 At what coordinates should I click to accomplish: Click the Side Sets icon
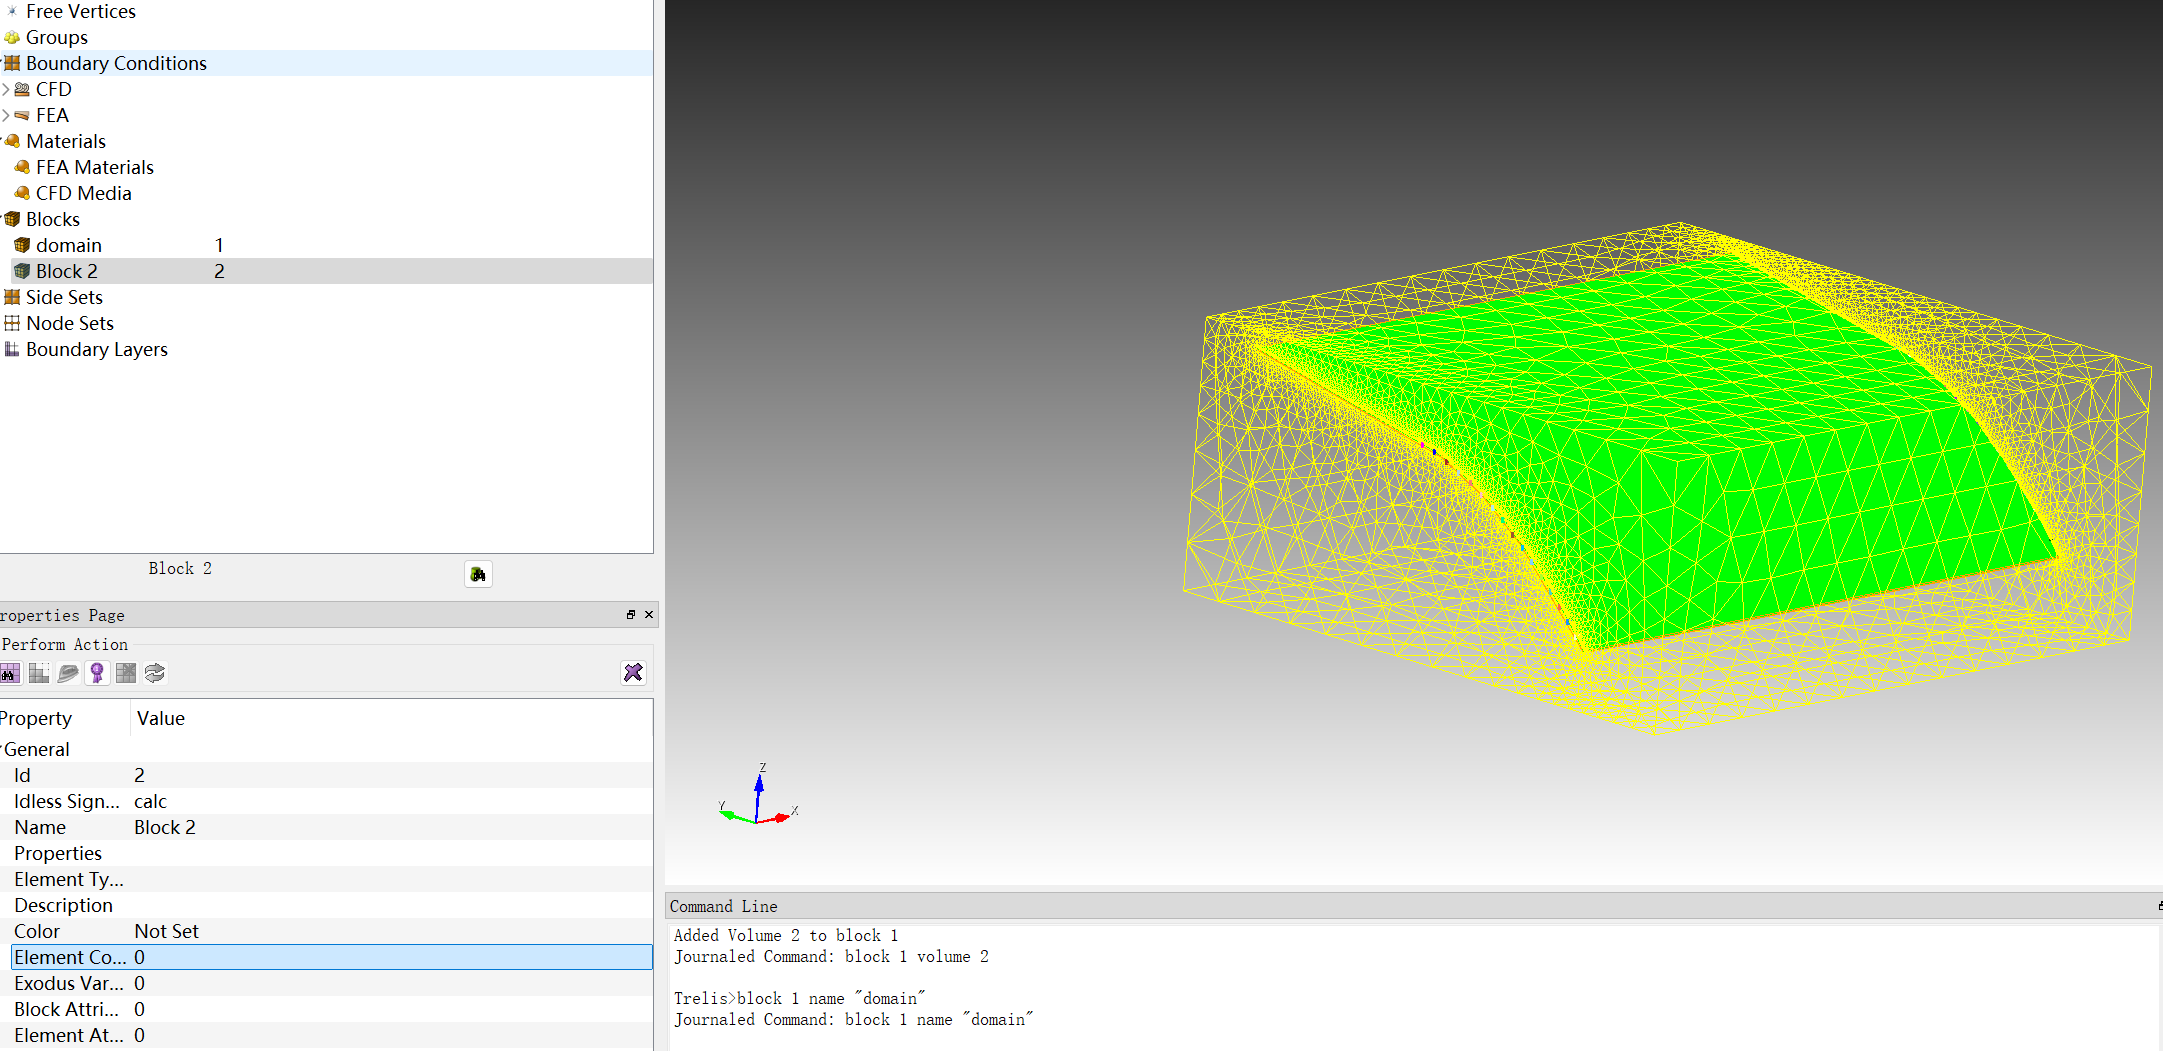[12, 297]
